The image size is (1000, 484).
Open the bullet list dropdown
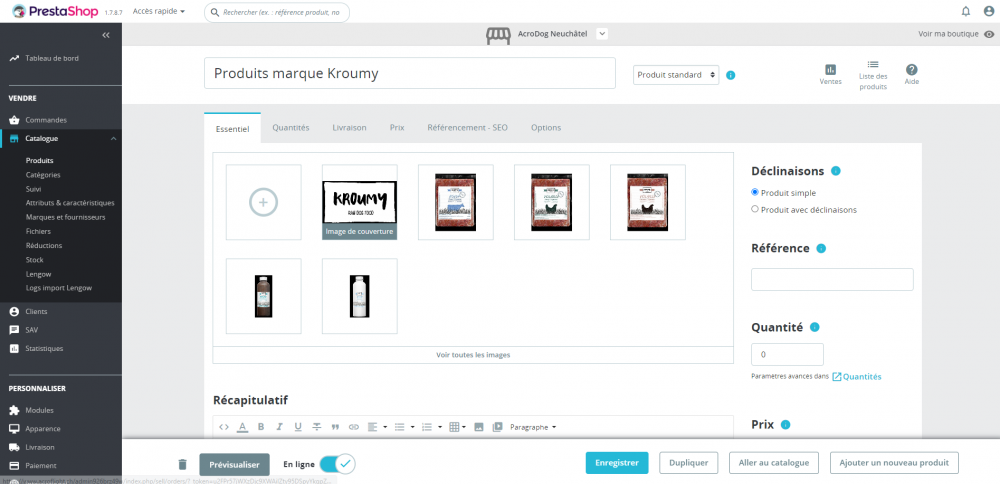tap(404, 427)
